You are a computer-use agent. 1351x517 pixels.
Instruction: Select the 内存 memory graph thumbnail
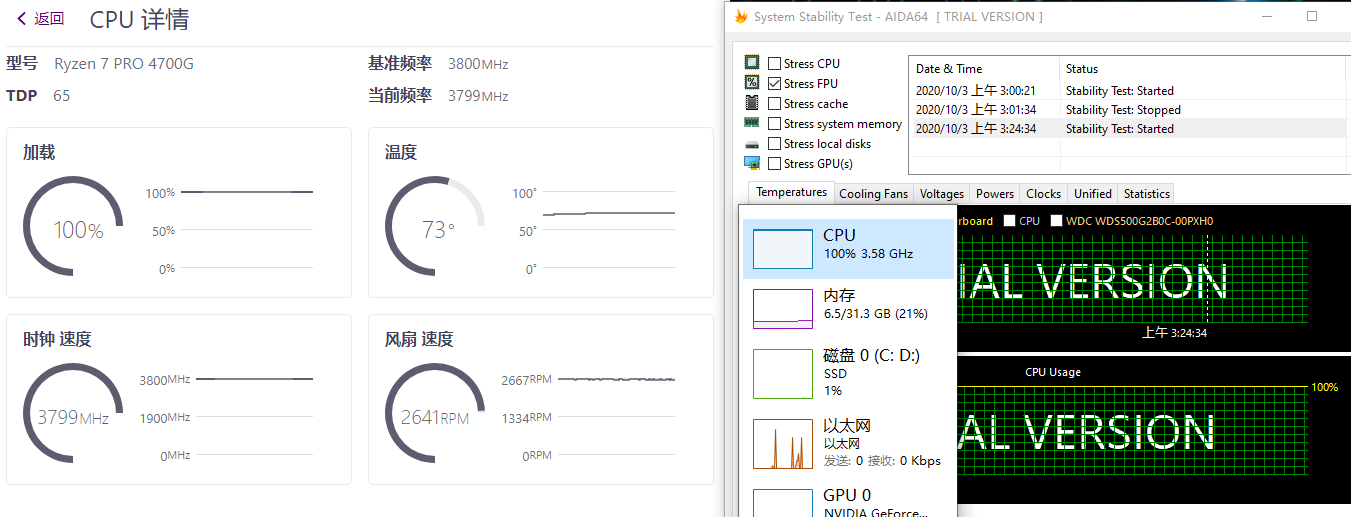[x=782, y=309]
